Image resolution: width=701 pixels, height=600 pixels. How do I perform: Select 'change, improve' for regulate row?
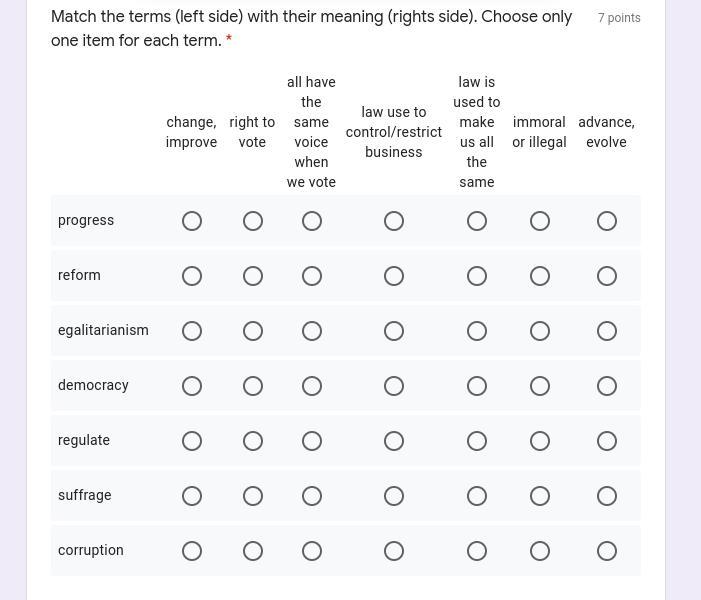click(x=192, y=441)
